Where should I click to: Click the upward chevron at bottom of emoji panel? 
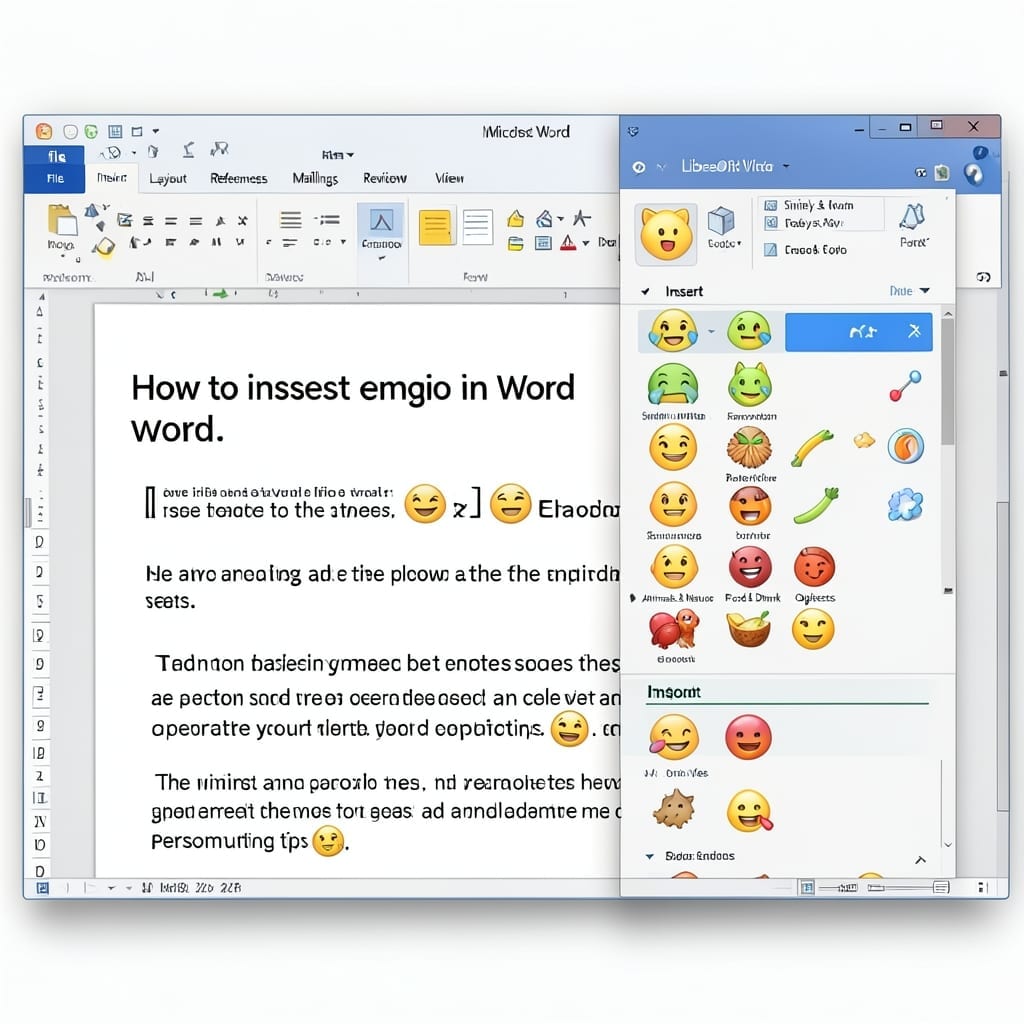pos(920,859)
